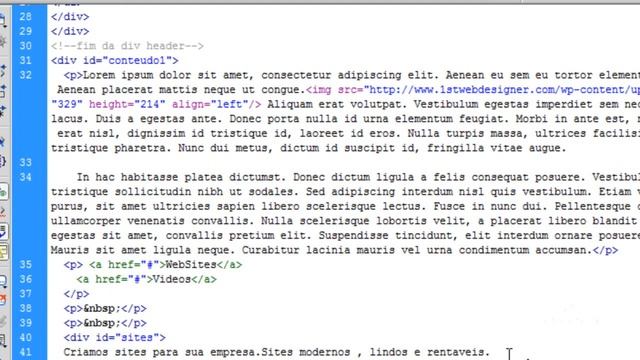The width and height of the screenshot is (640, 360).
Task: Click line number 40 in the gutter
Action: point(25,338)
